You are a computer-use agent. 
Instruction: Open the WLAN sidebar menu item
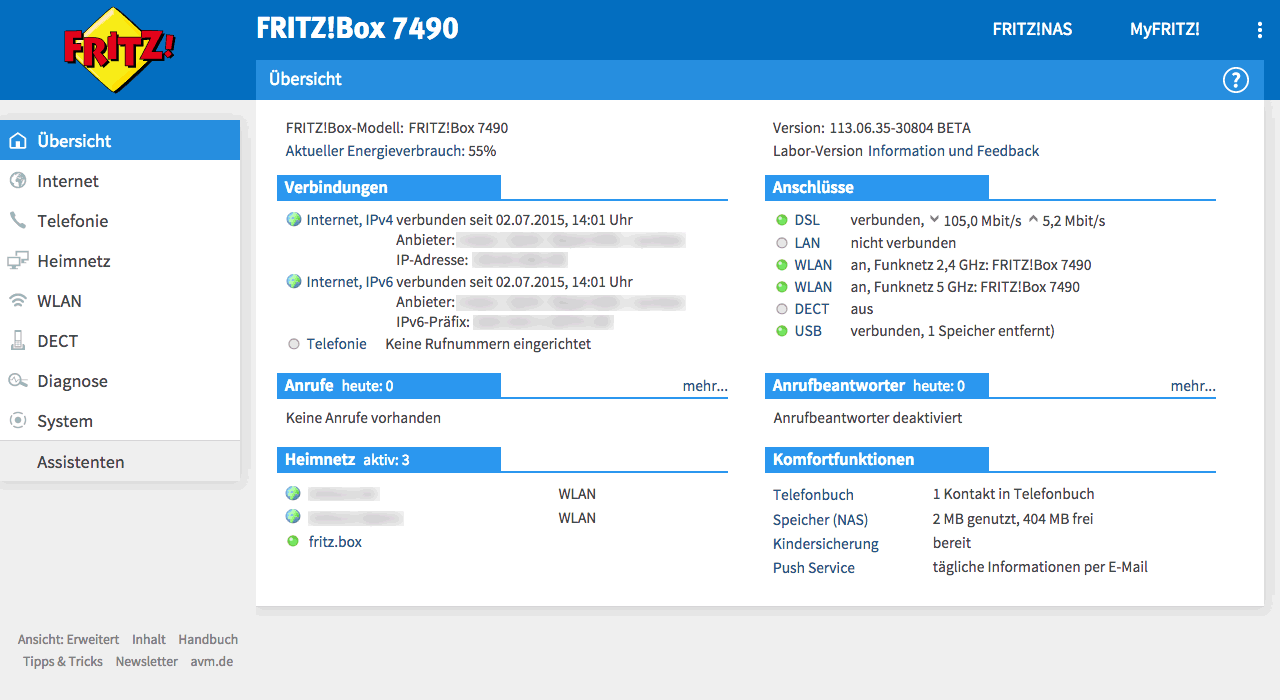click(120, 301)
